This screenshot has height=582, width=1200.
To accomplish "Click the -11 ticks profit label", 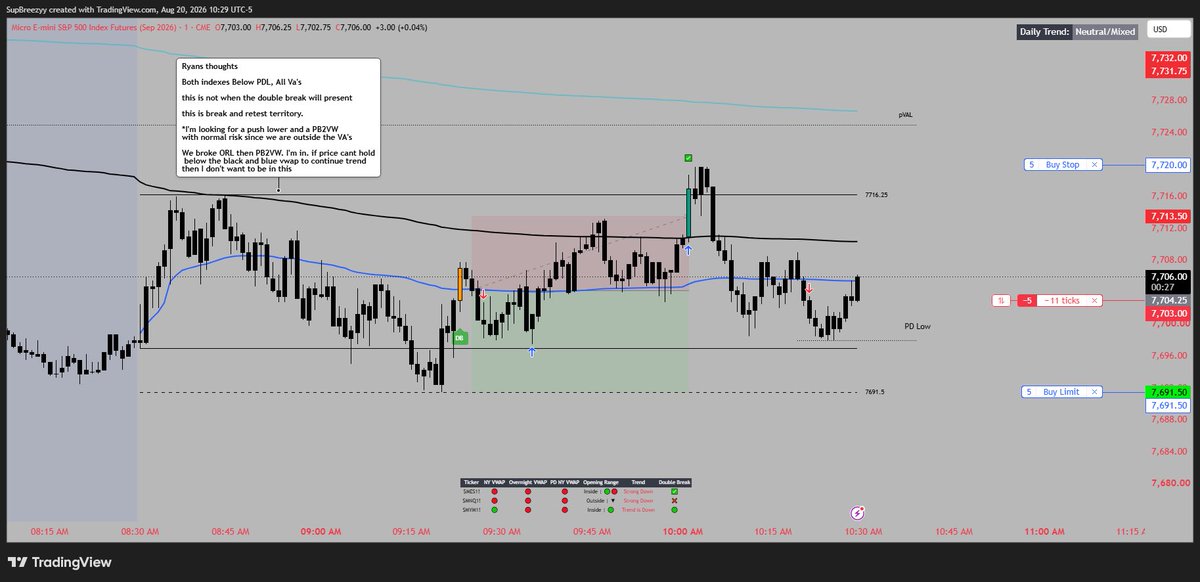I will click(1062, 300).
